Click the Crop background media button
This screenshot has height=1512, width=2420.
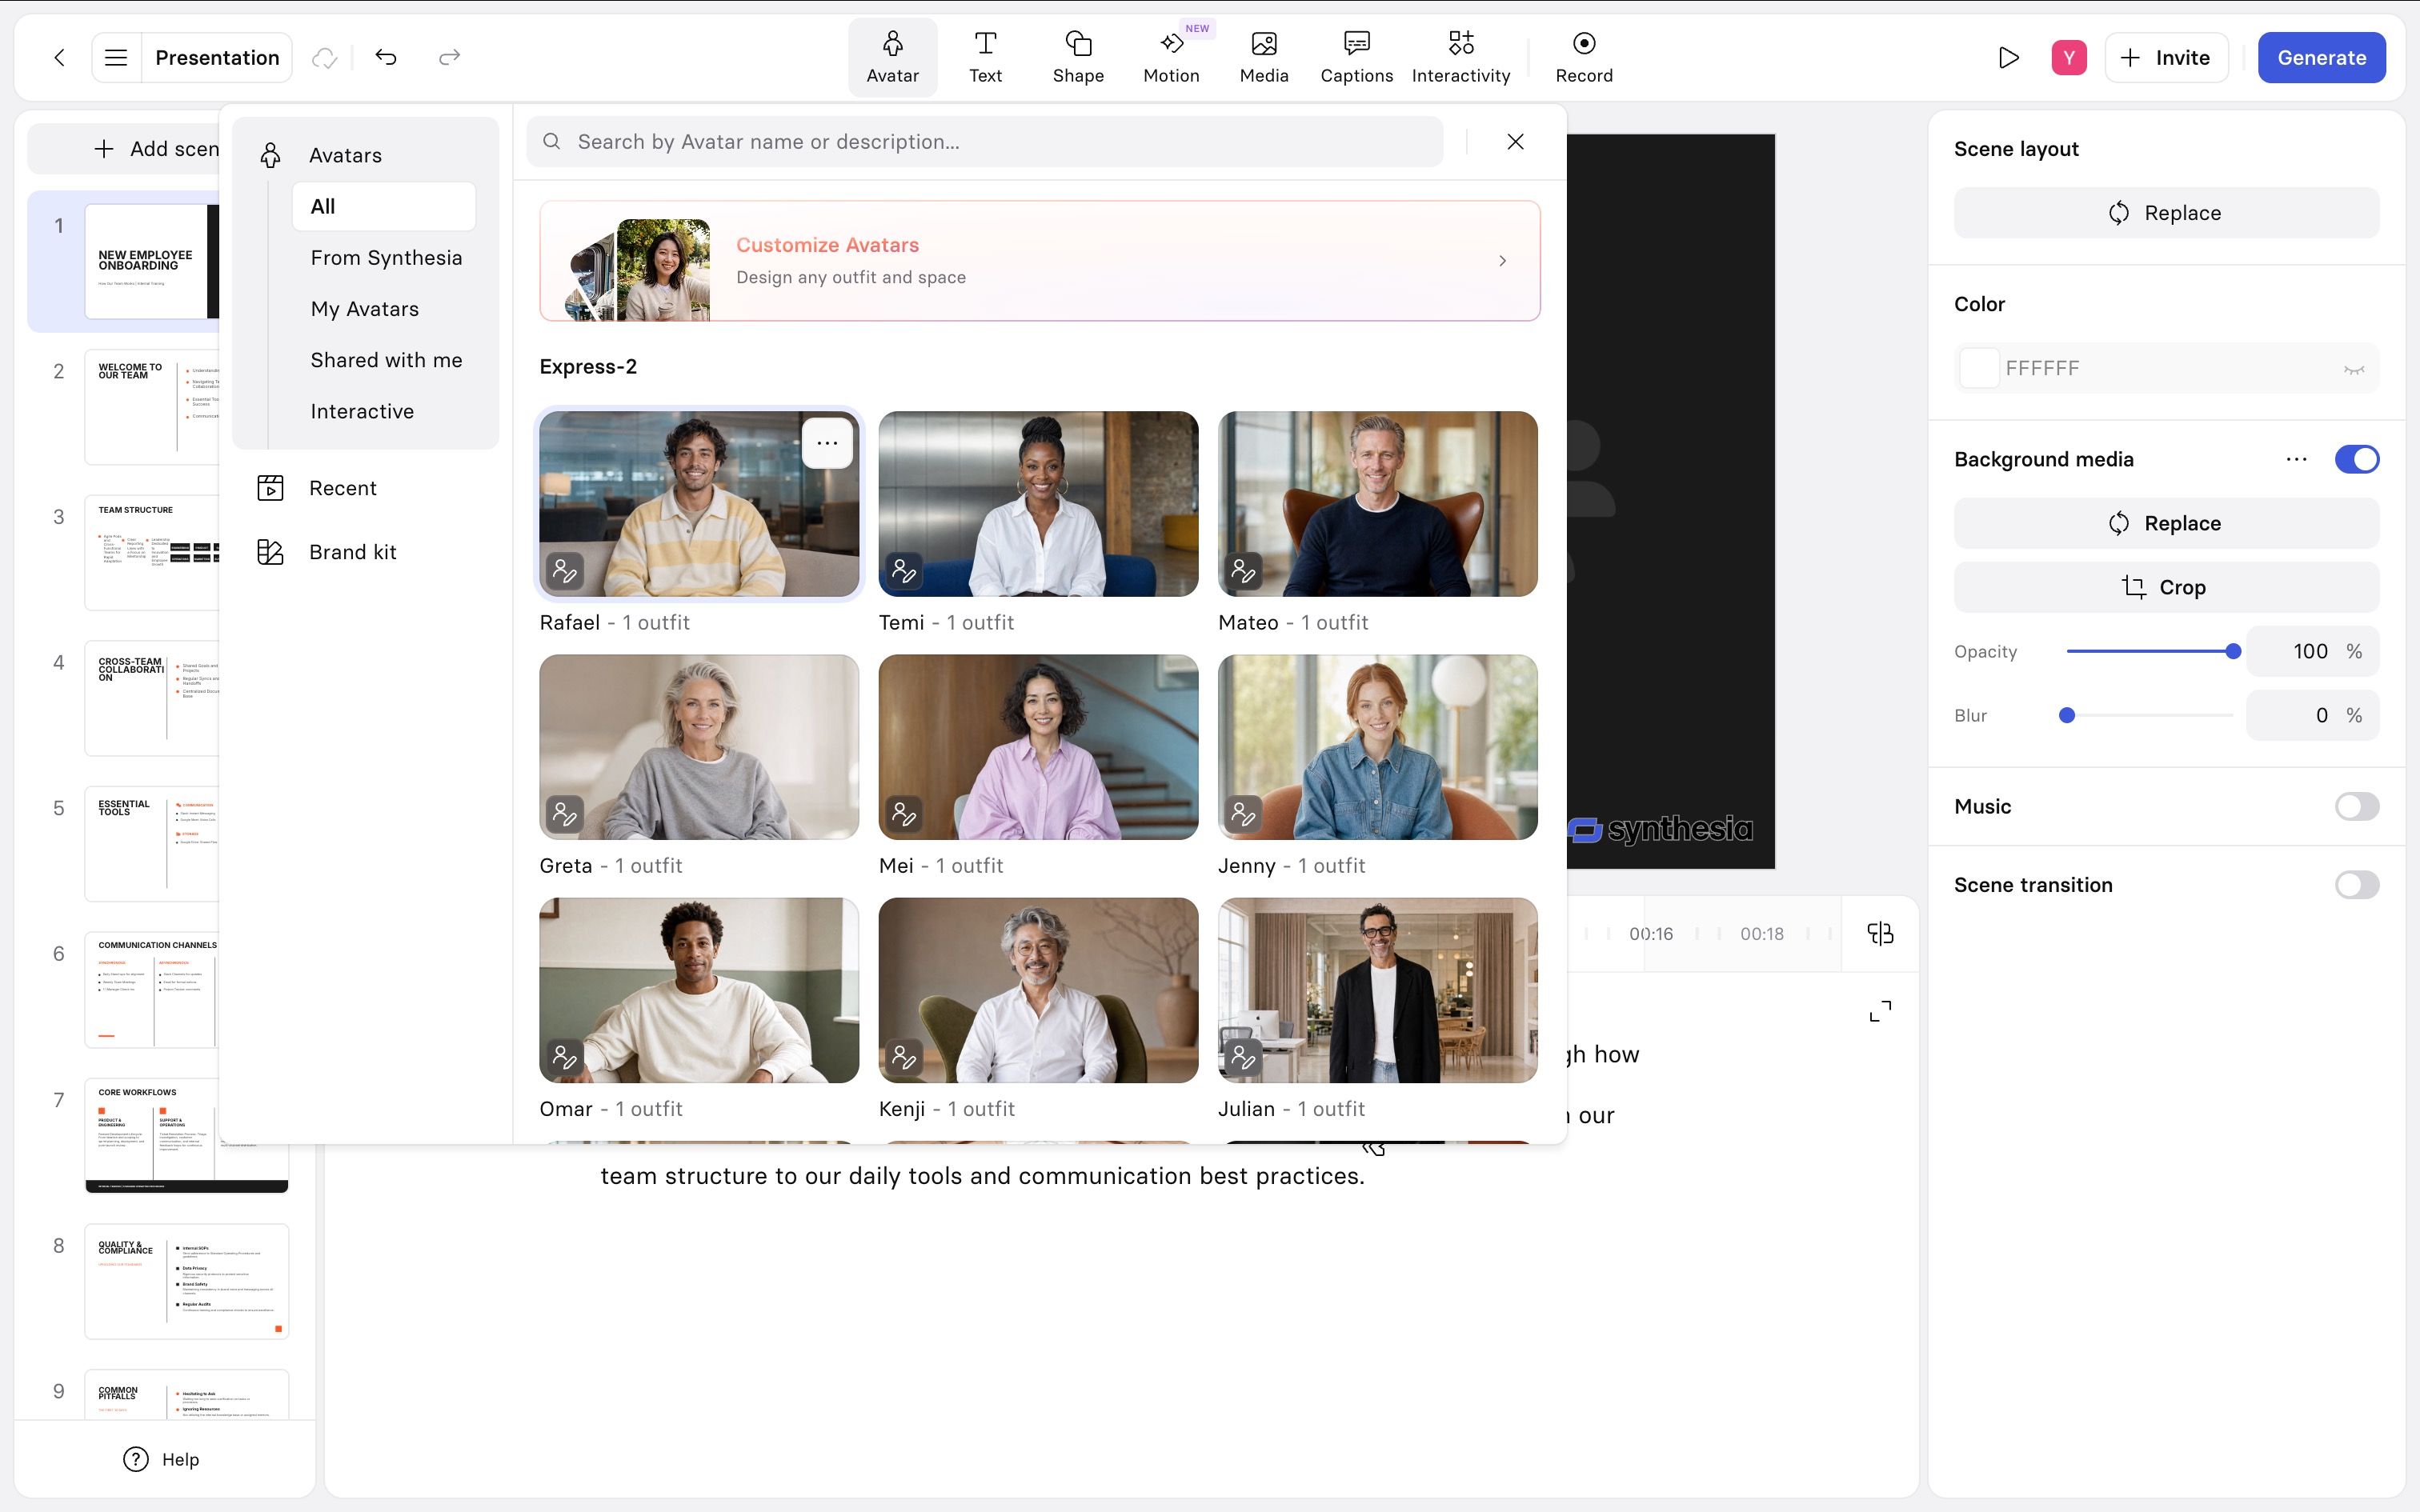2165,587
